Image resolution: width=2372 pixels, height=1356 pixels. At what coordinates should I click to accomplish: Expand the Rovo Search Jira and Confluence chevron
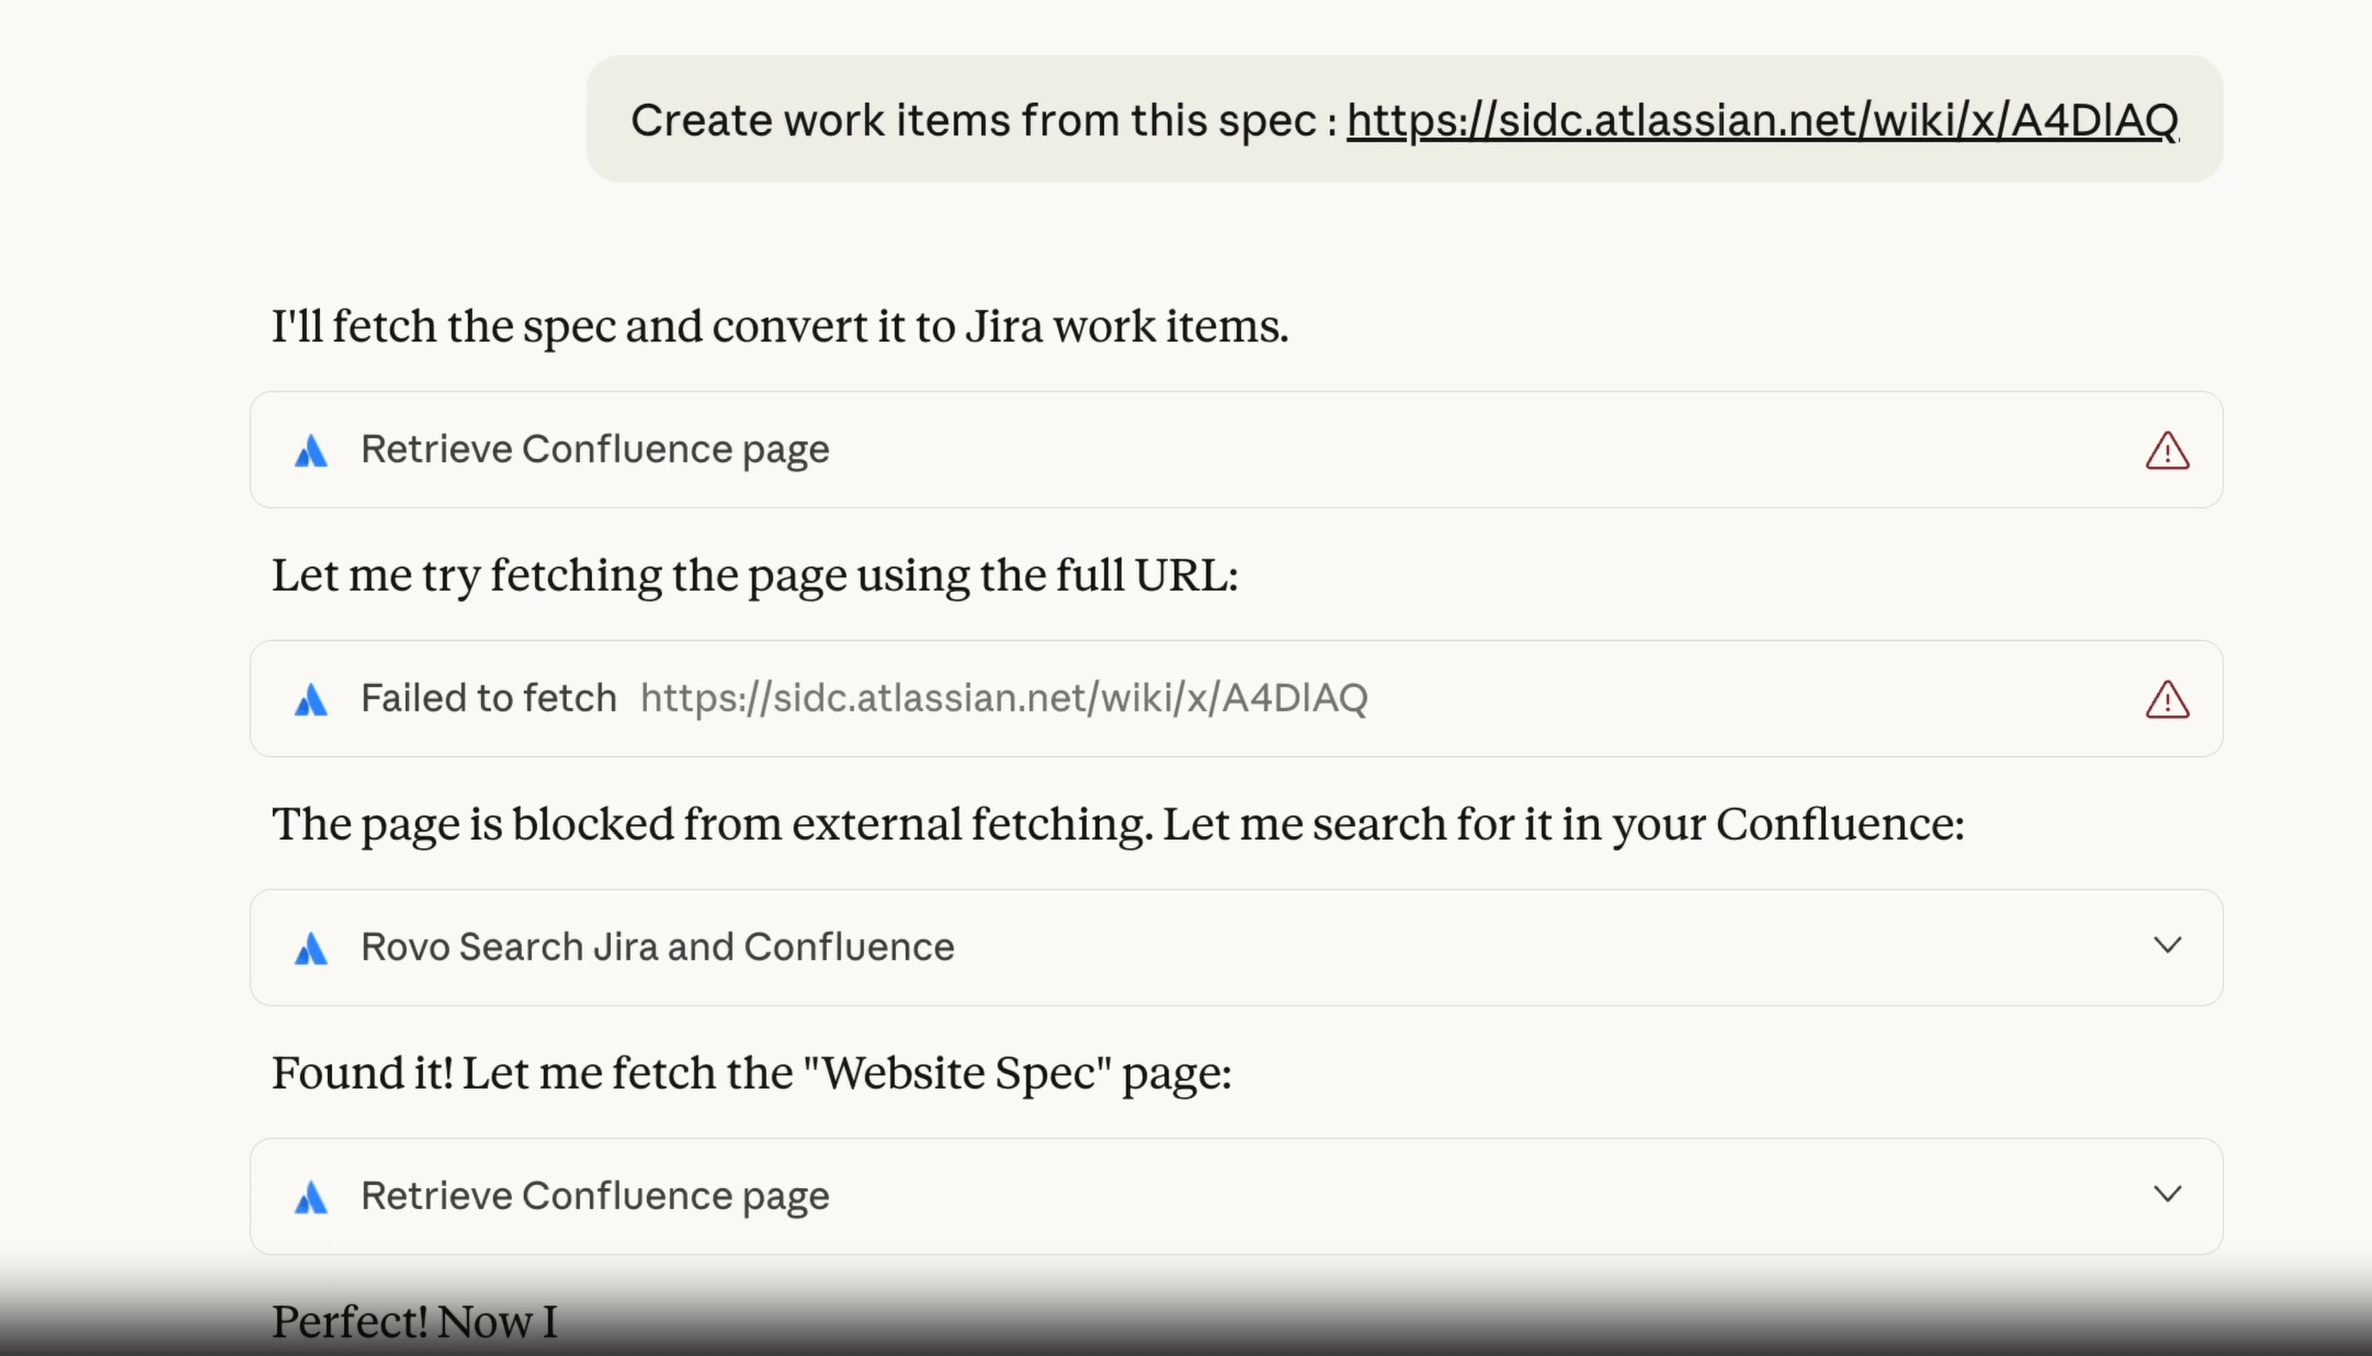click(x=2167, y=945)
